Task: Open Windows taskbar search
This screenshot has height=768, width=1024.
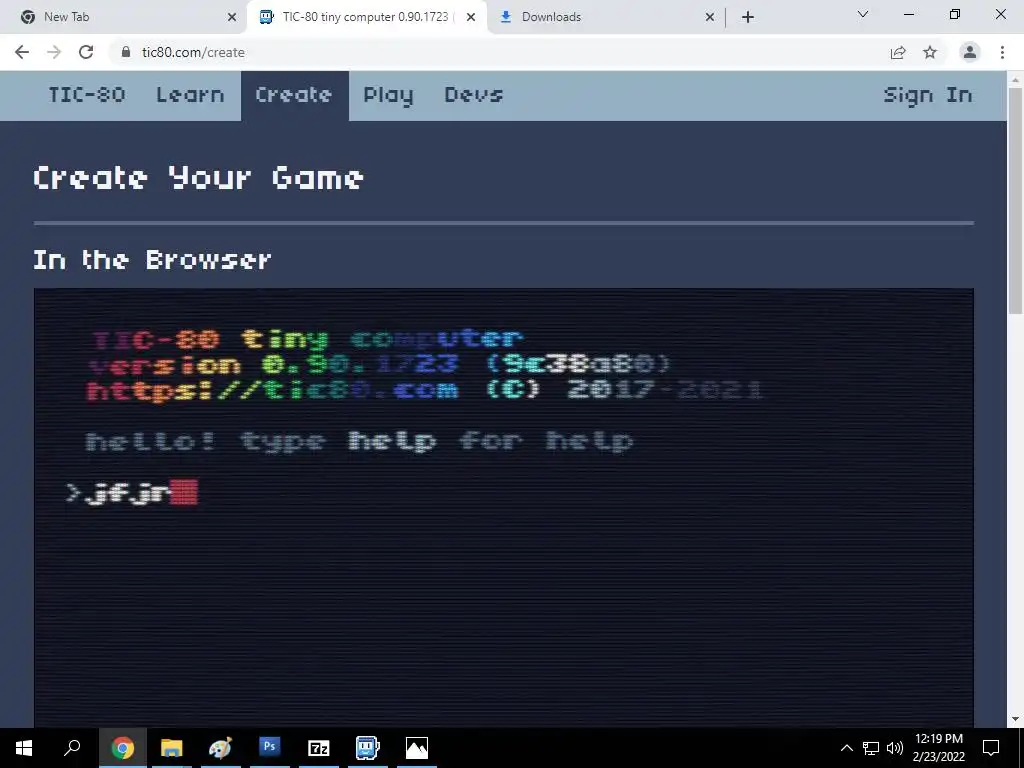Action: pyautogui.click(x=72, y=748)
